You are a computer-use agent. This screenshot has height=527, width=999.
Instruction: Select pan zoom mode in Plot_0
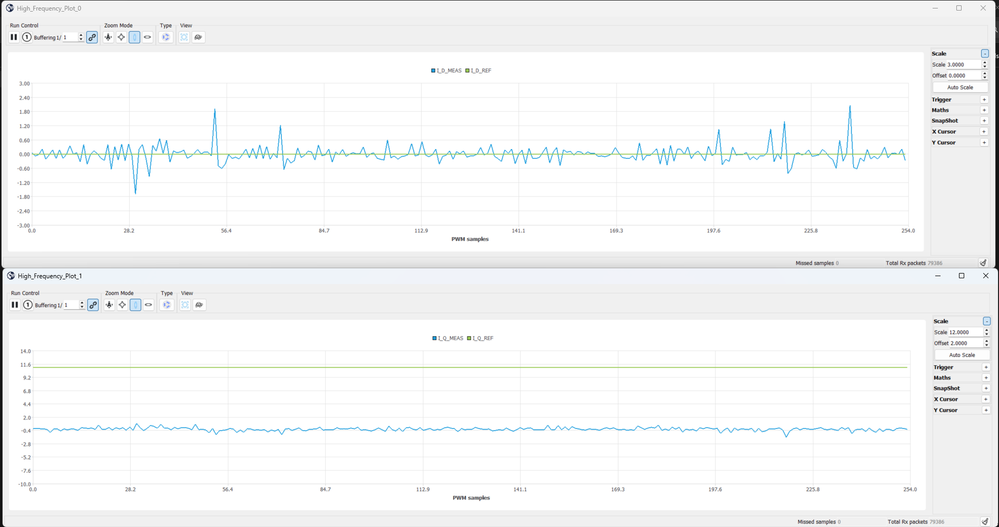click(x=109, y=37)
